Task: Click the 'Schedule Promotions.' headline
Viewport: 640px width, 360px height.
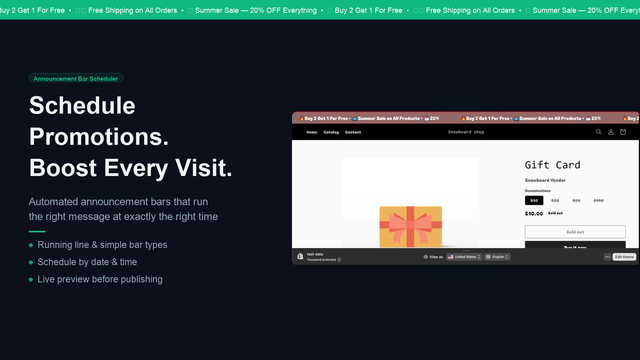Action: [99, 121]
